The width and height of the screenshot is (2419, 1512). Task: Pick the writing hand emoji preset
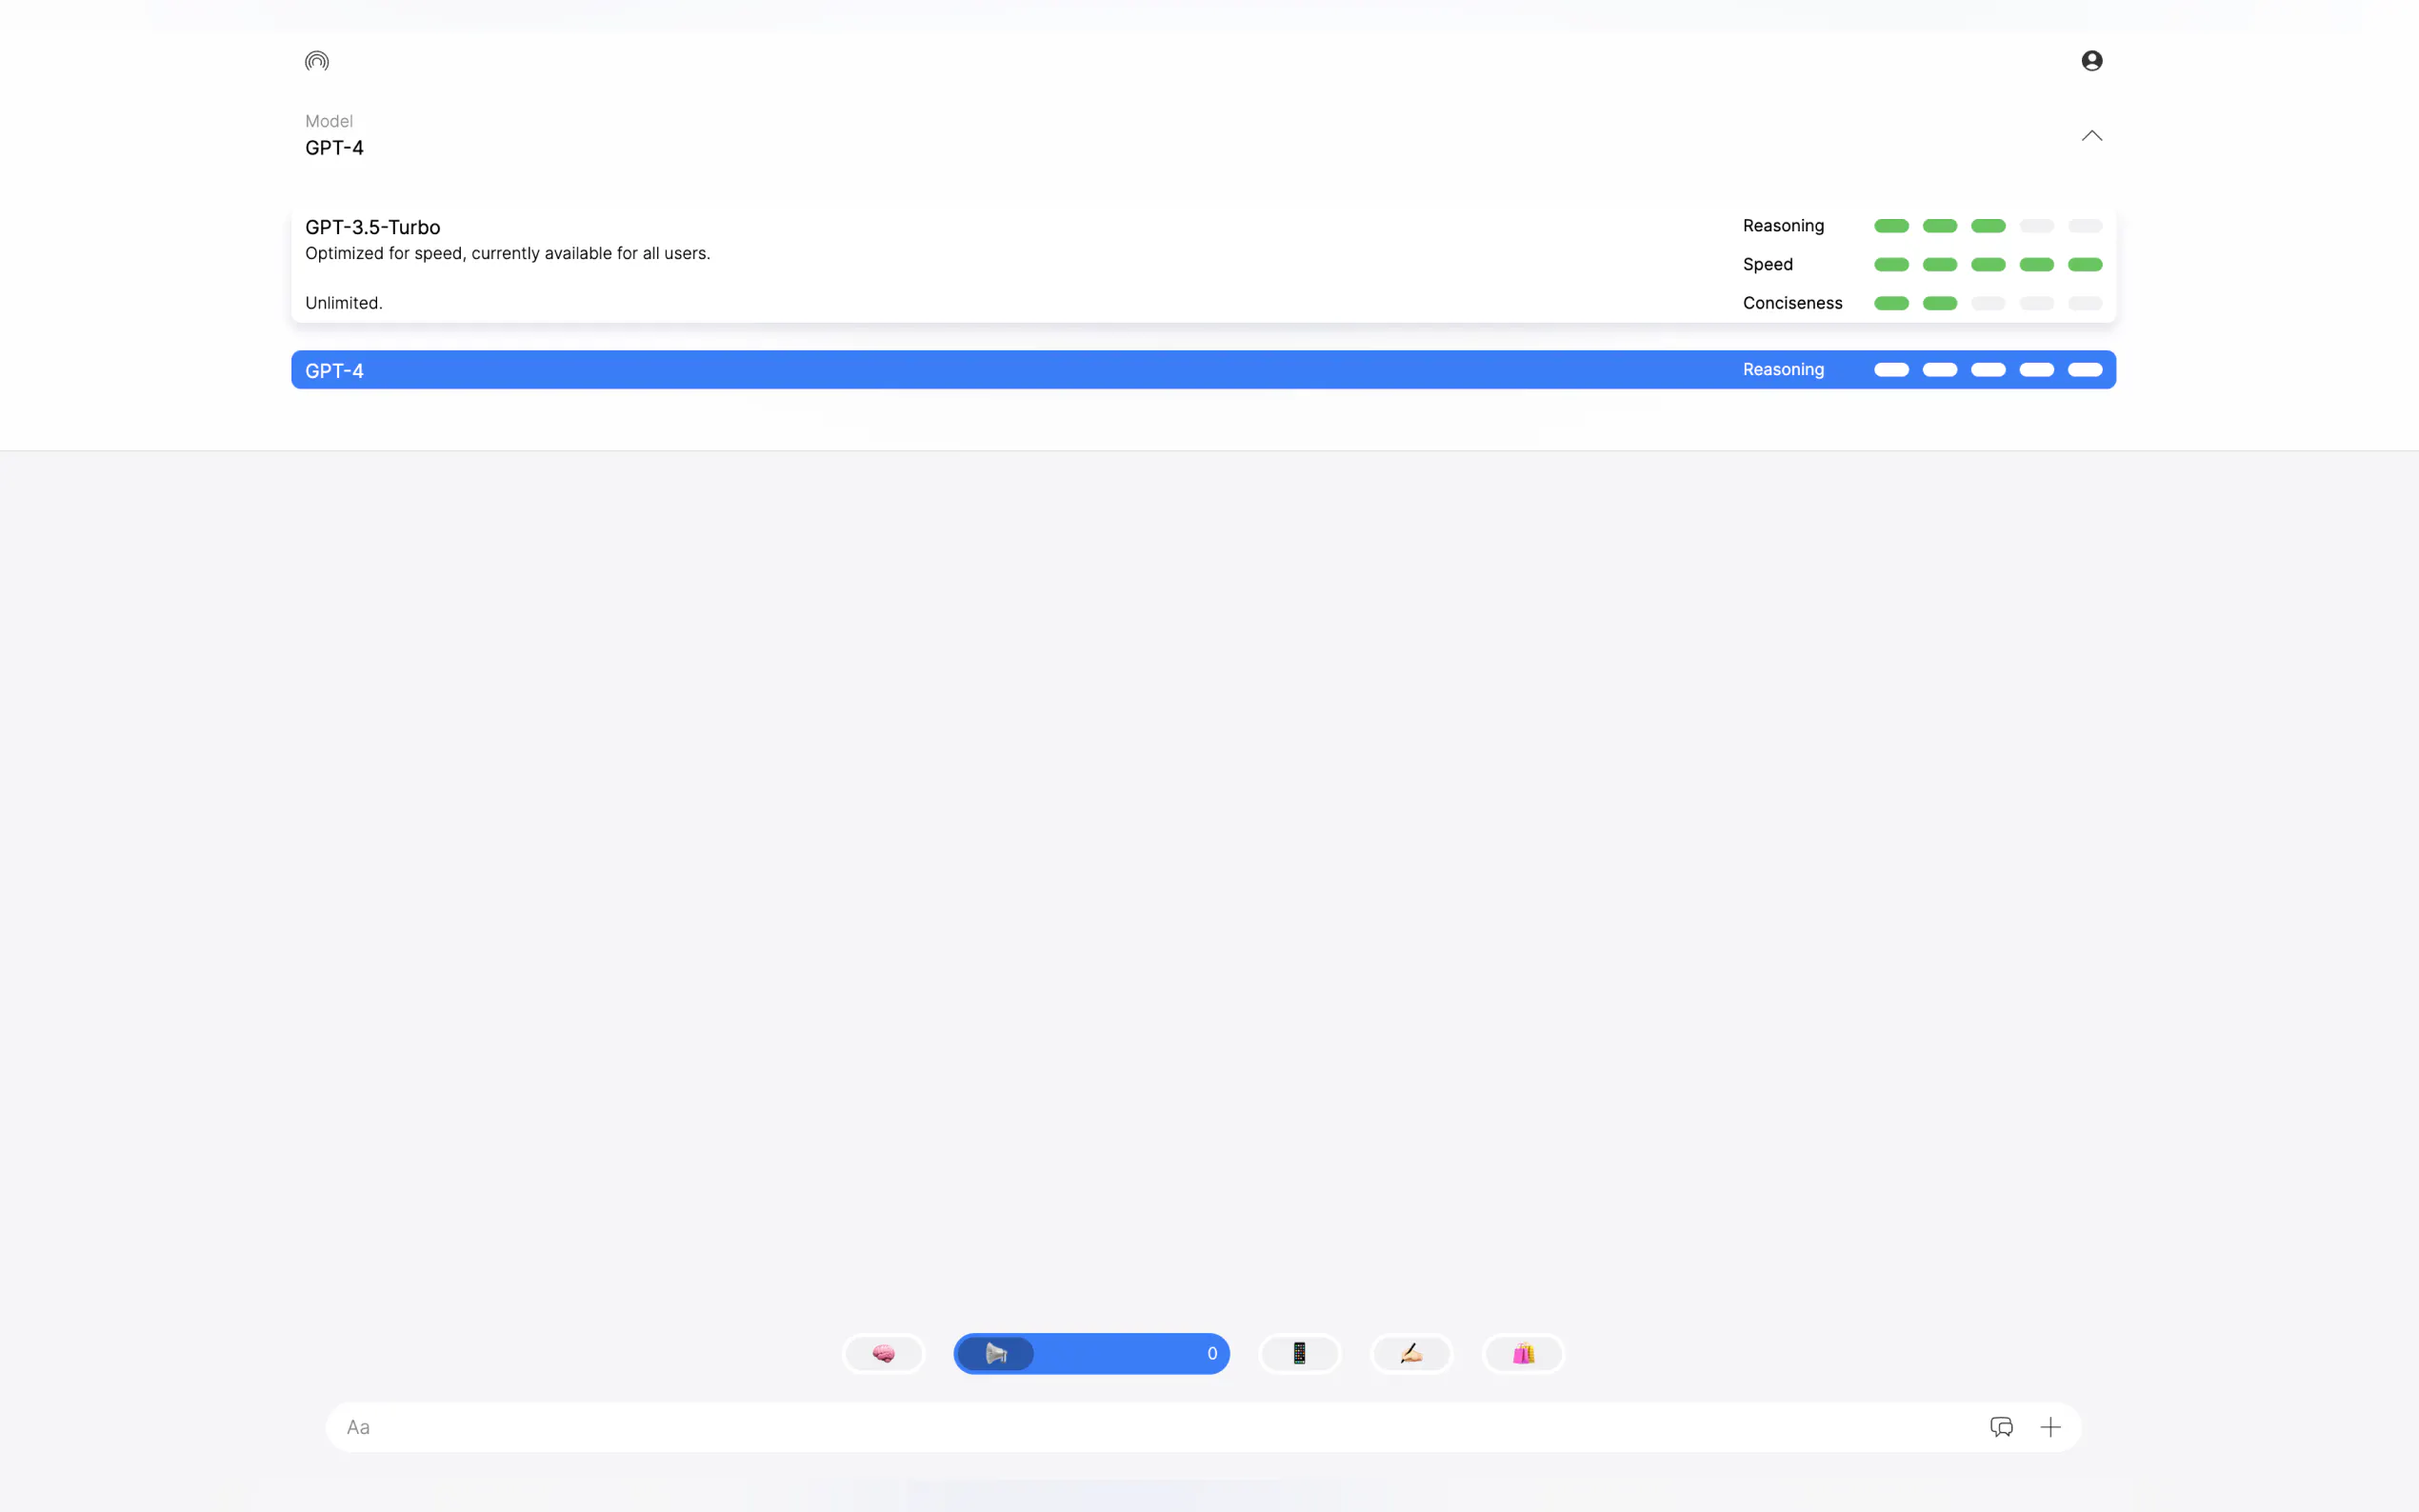pos(1411,1353)
